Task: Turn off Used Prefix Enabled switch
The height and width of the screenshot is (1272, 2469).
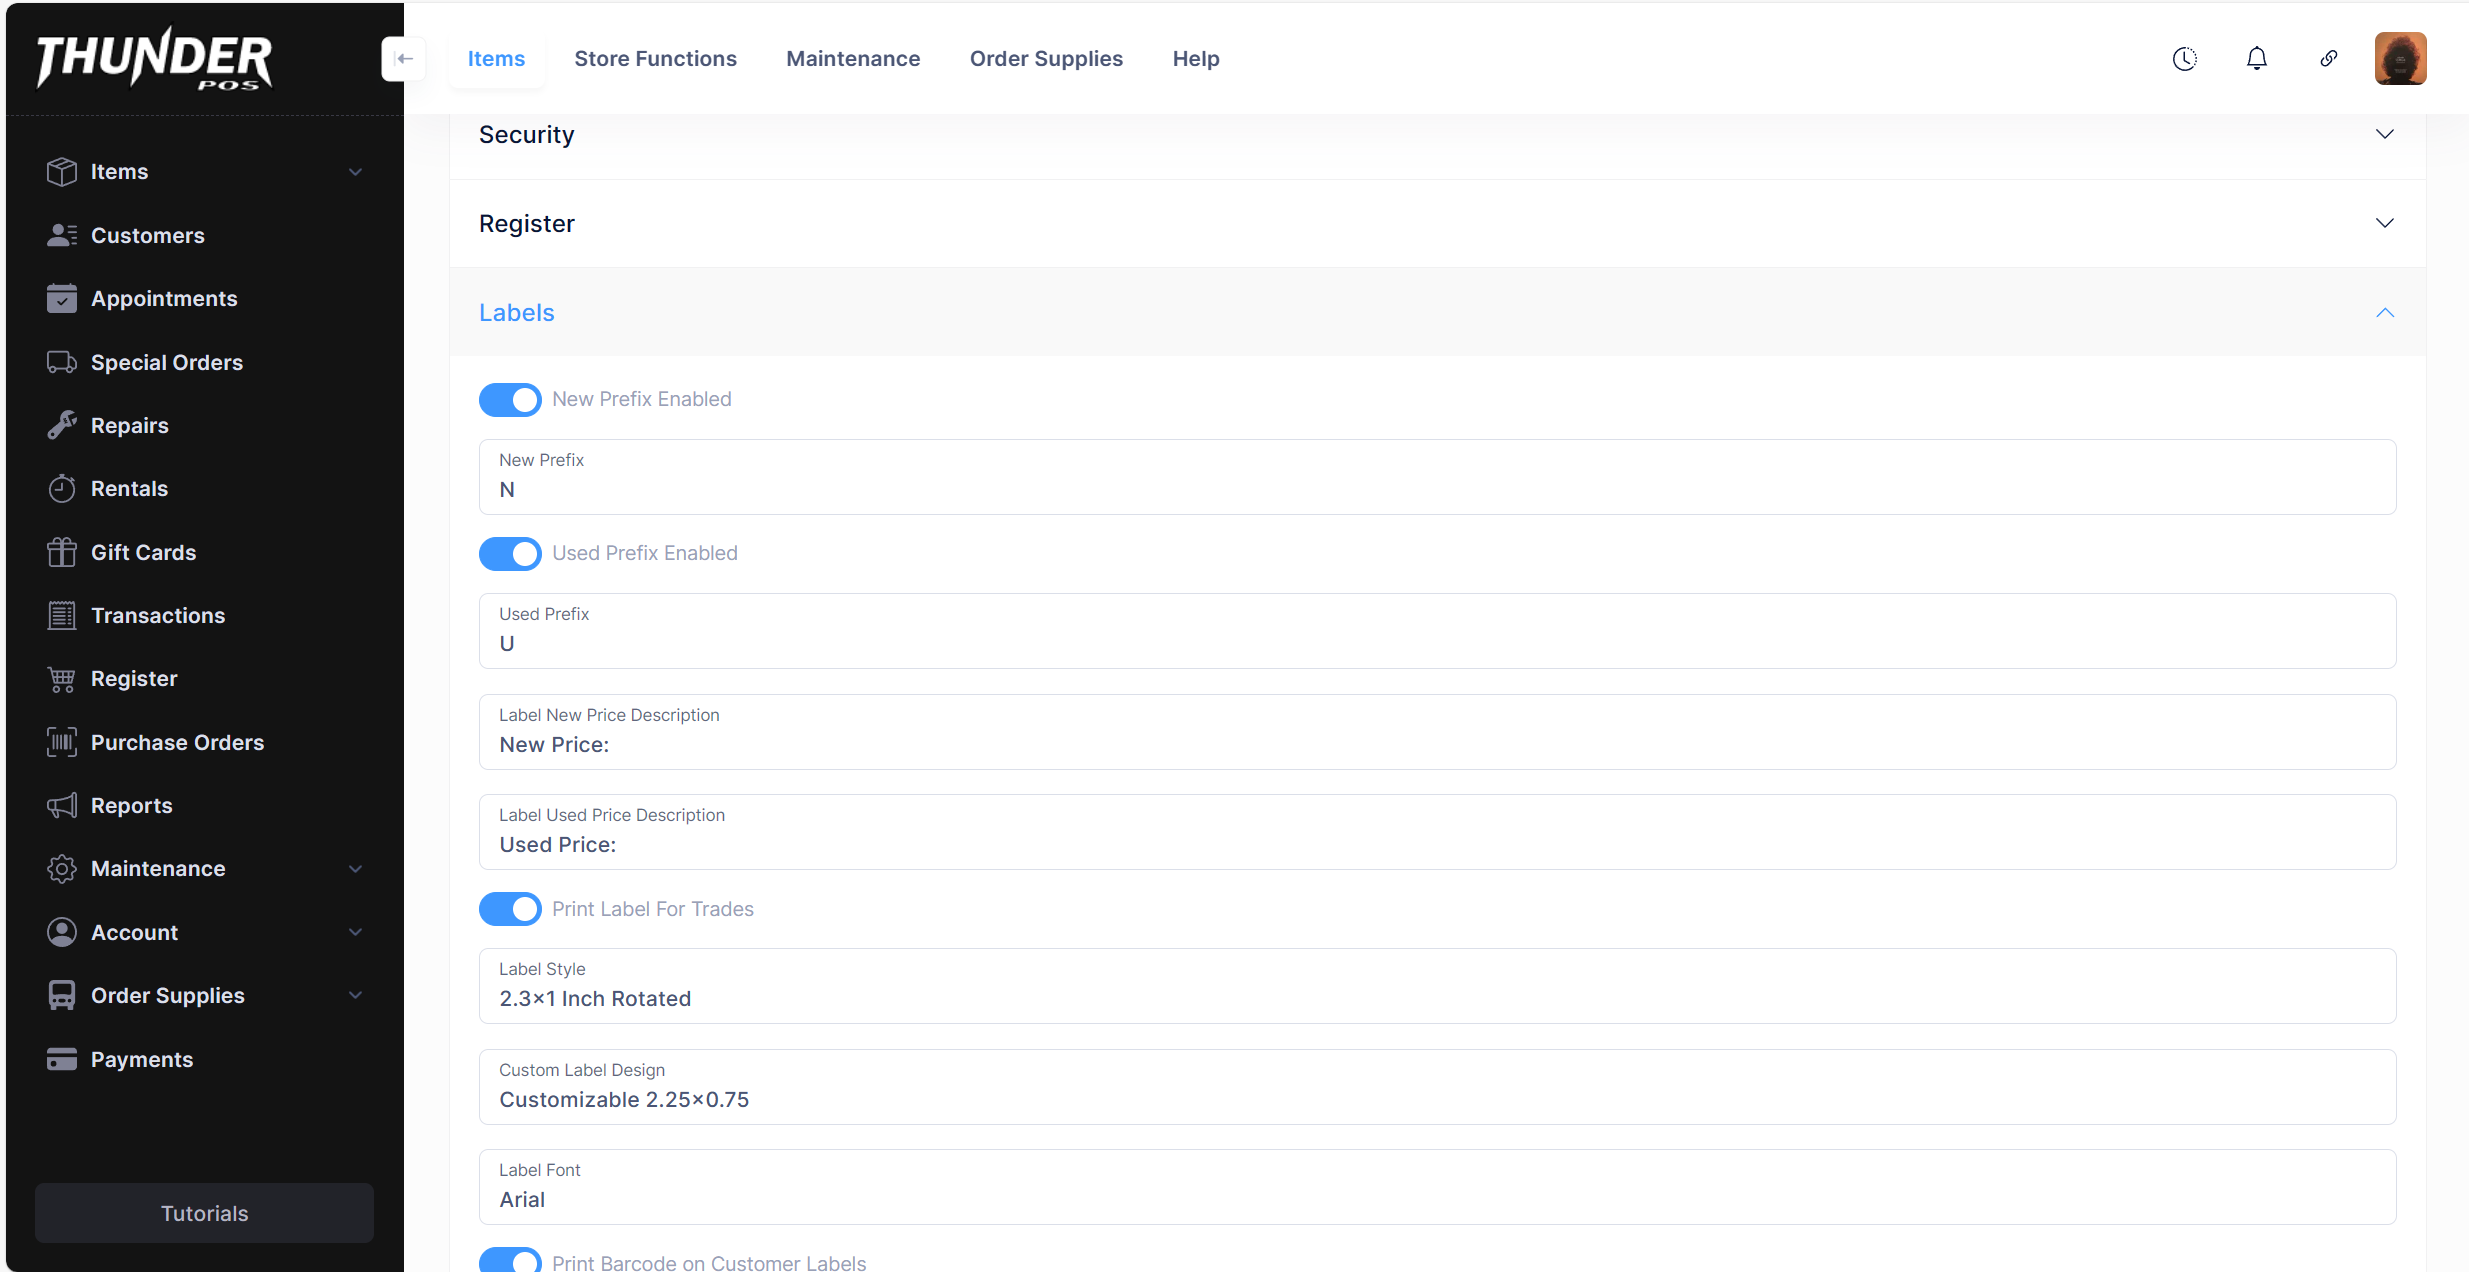Action: coord(510,553)
